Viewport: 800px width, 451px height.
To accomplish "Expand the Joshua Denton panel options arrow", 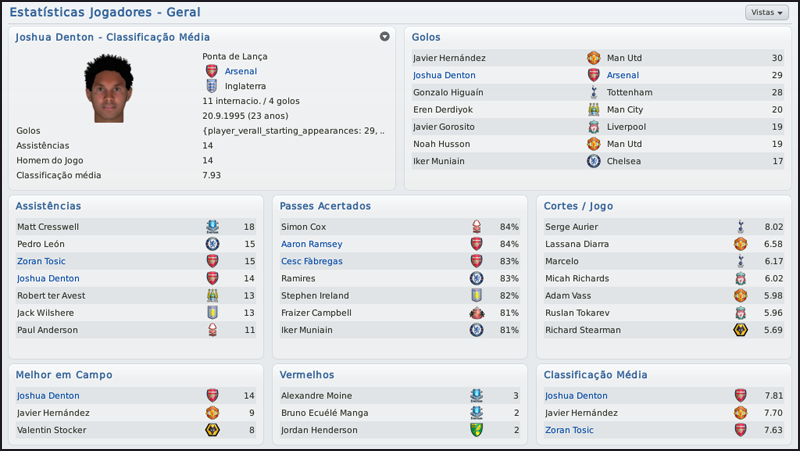I will click(x=385, y=37).
